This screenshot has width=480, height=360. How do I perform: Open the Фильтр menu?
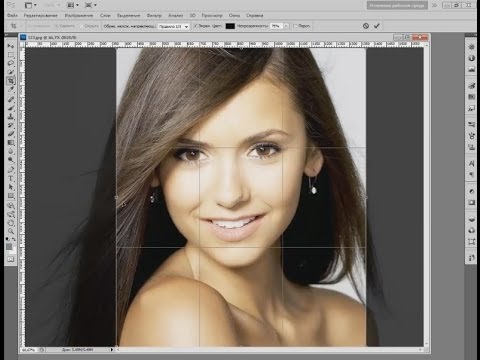pyautogui.click(x=154, y=15)
